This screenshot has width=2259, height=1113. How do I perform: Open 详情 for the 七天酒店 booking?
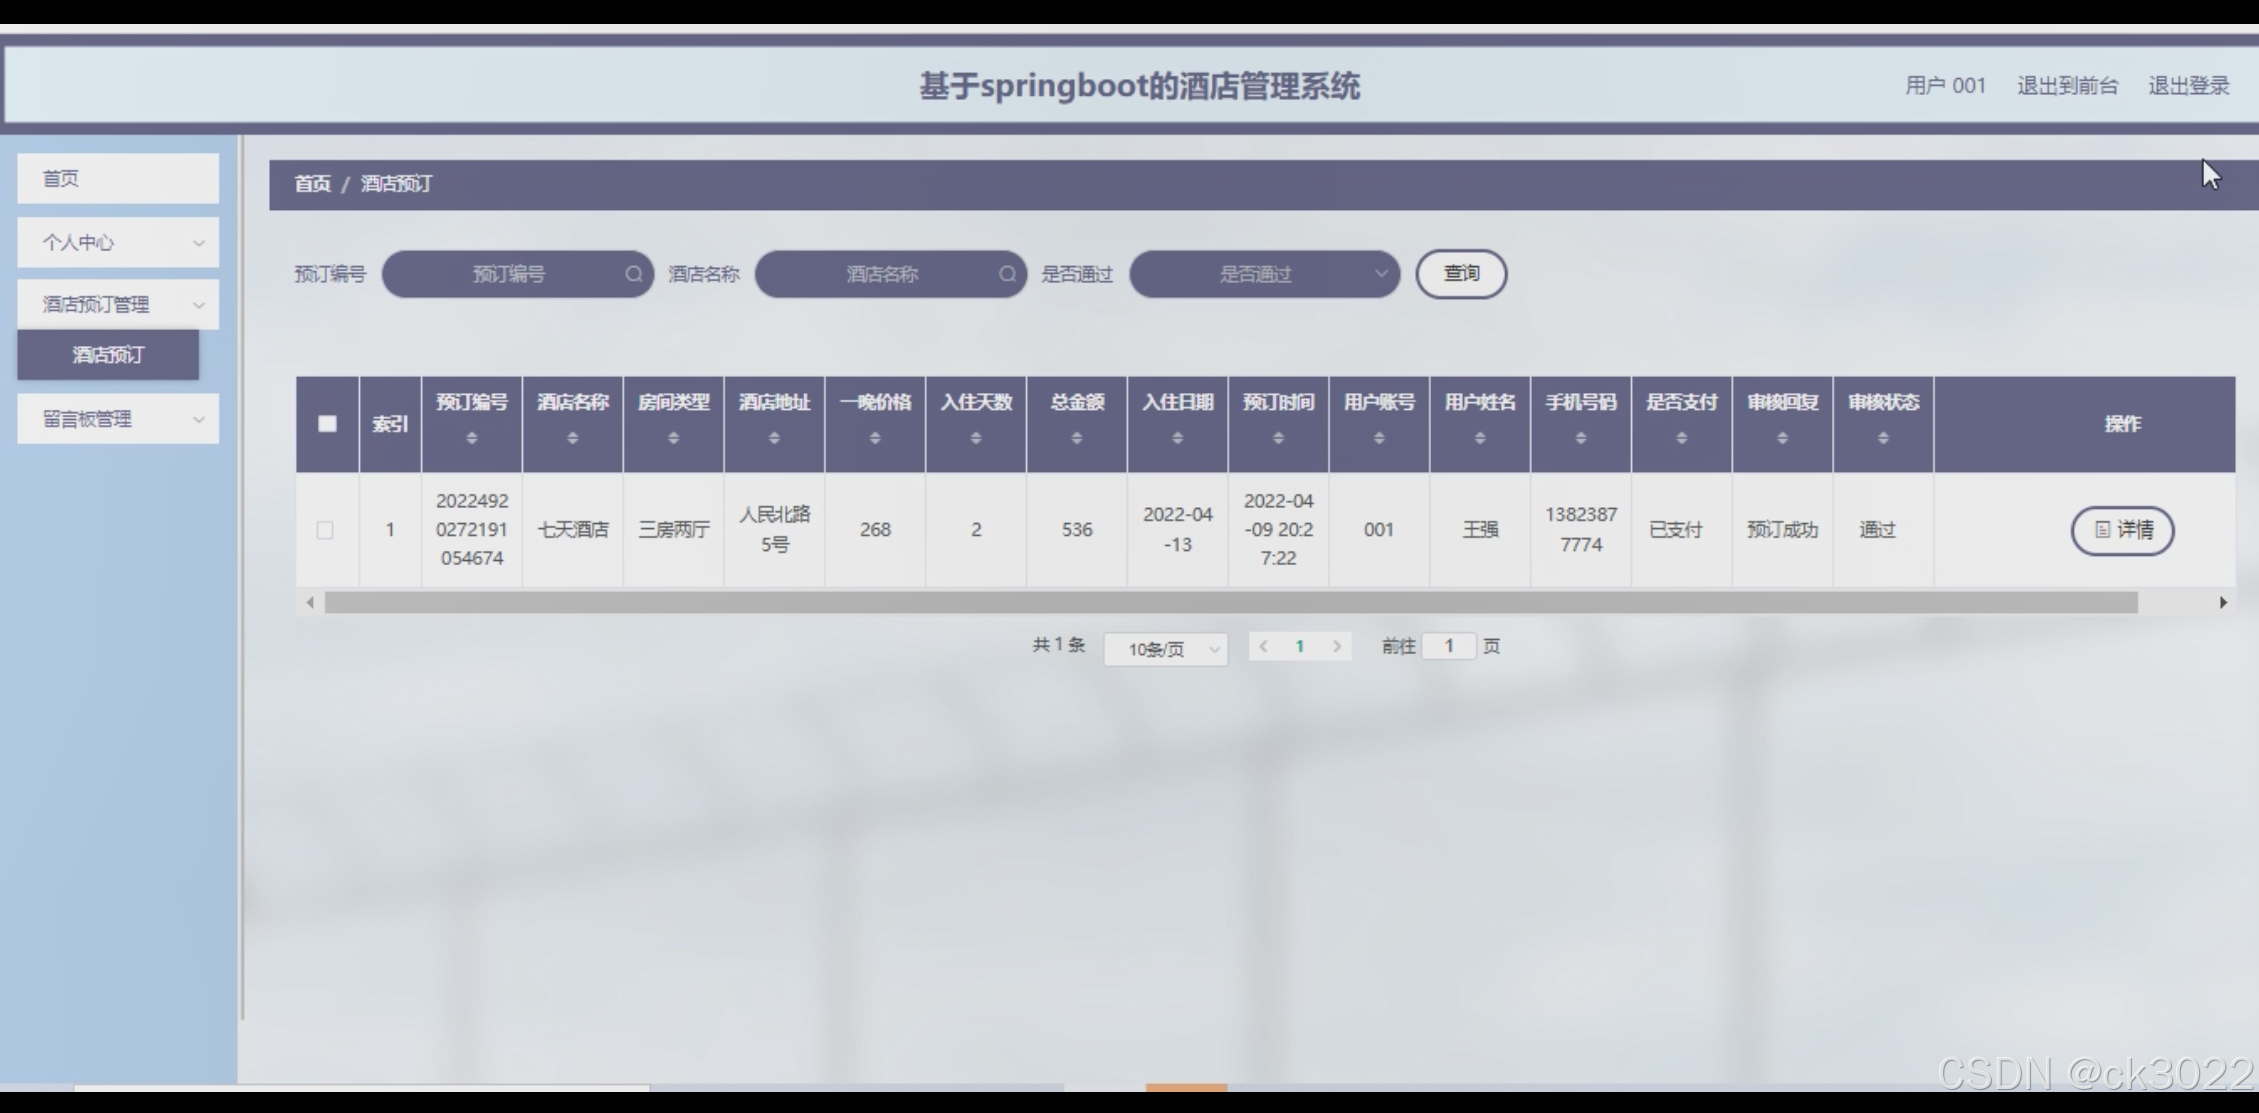point(2122,530)
